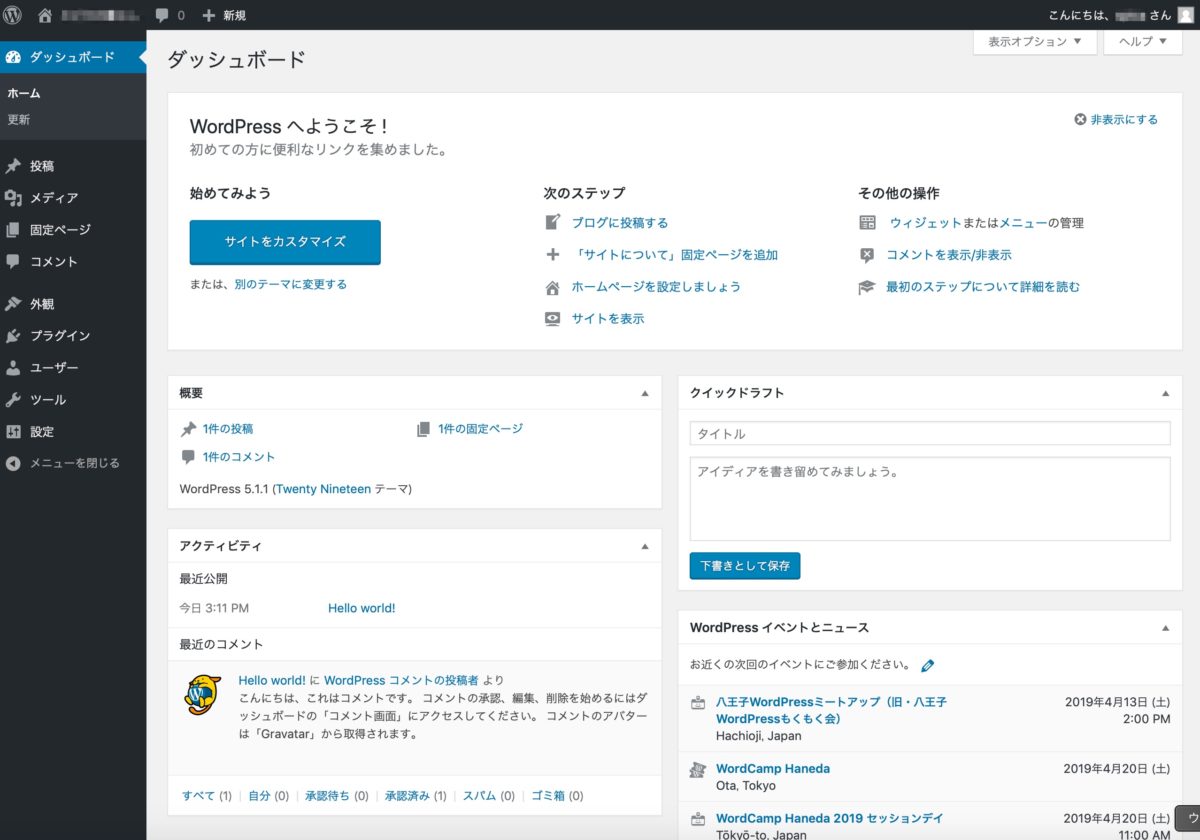Image resolution: width=1200 pixels, height=840 pixels.
Task: Open the ヘルプ dropdown tab
Action: [x=1143, y=42]
